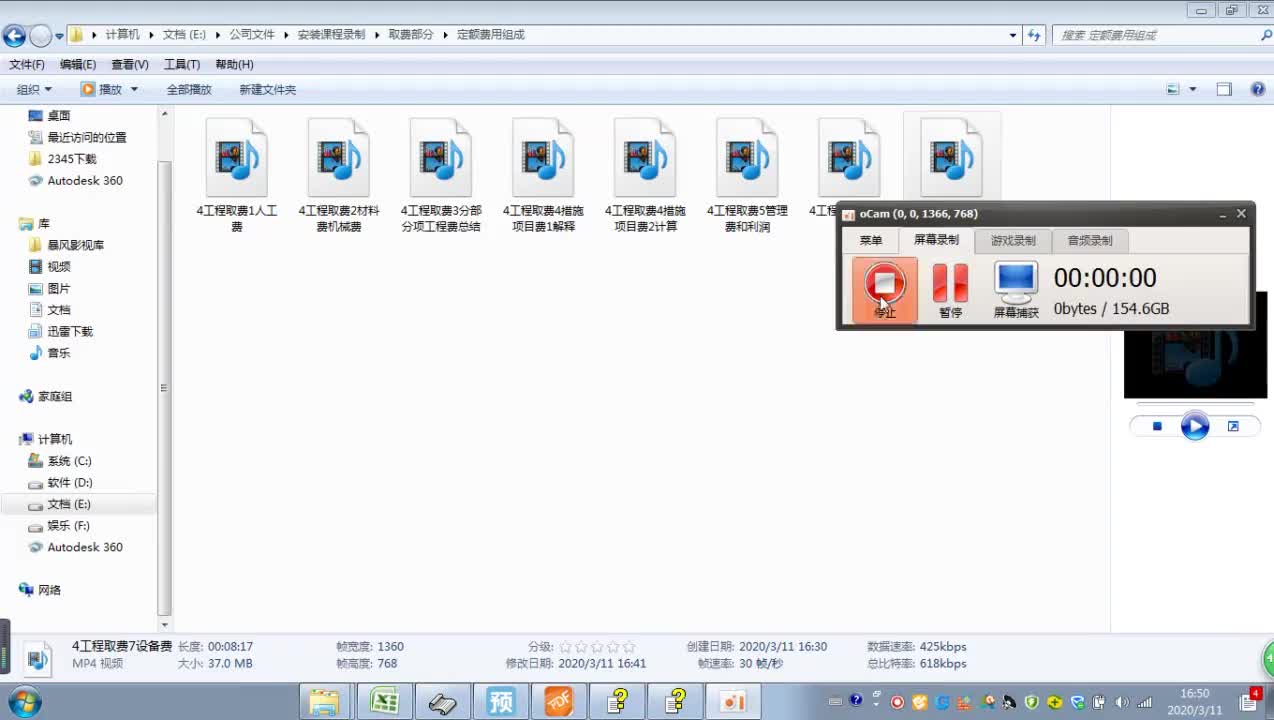Set rating stars in details pane
Image resolution: width=1274 pixels, height=720 pixels.
[597, 647]
